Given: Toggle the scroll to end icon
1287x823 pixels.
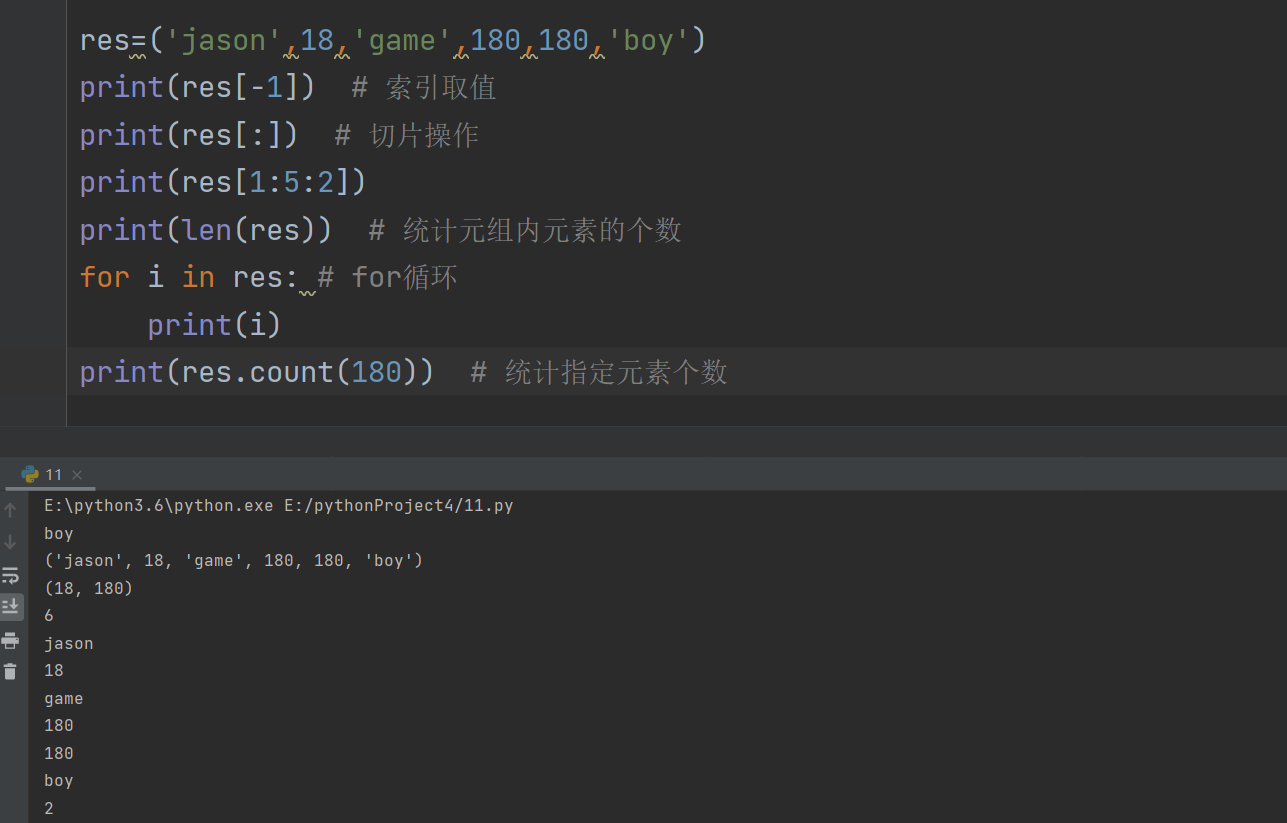Looking at the screenshot, I should pos(11,607).
